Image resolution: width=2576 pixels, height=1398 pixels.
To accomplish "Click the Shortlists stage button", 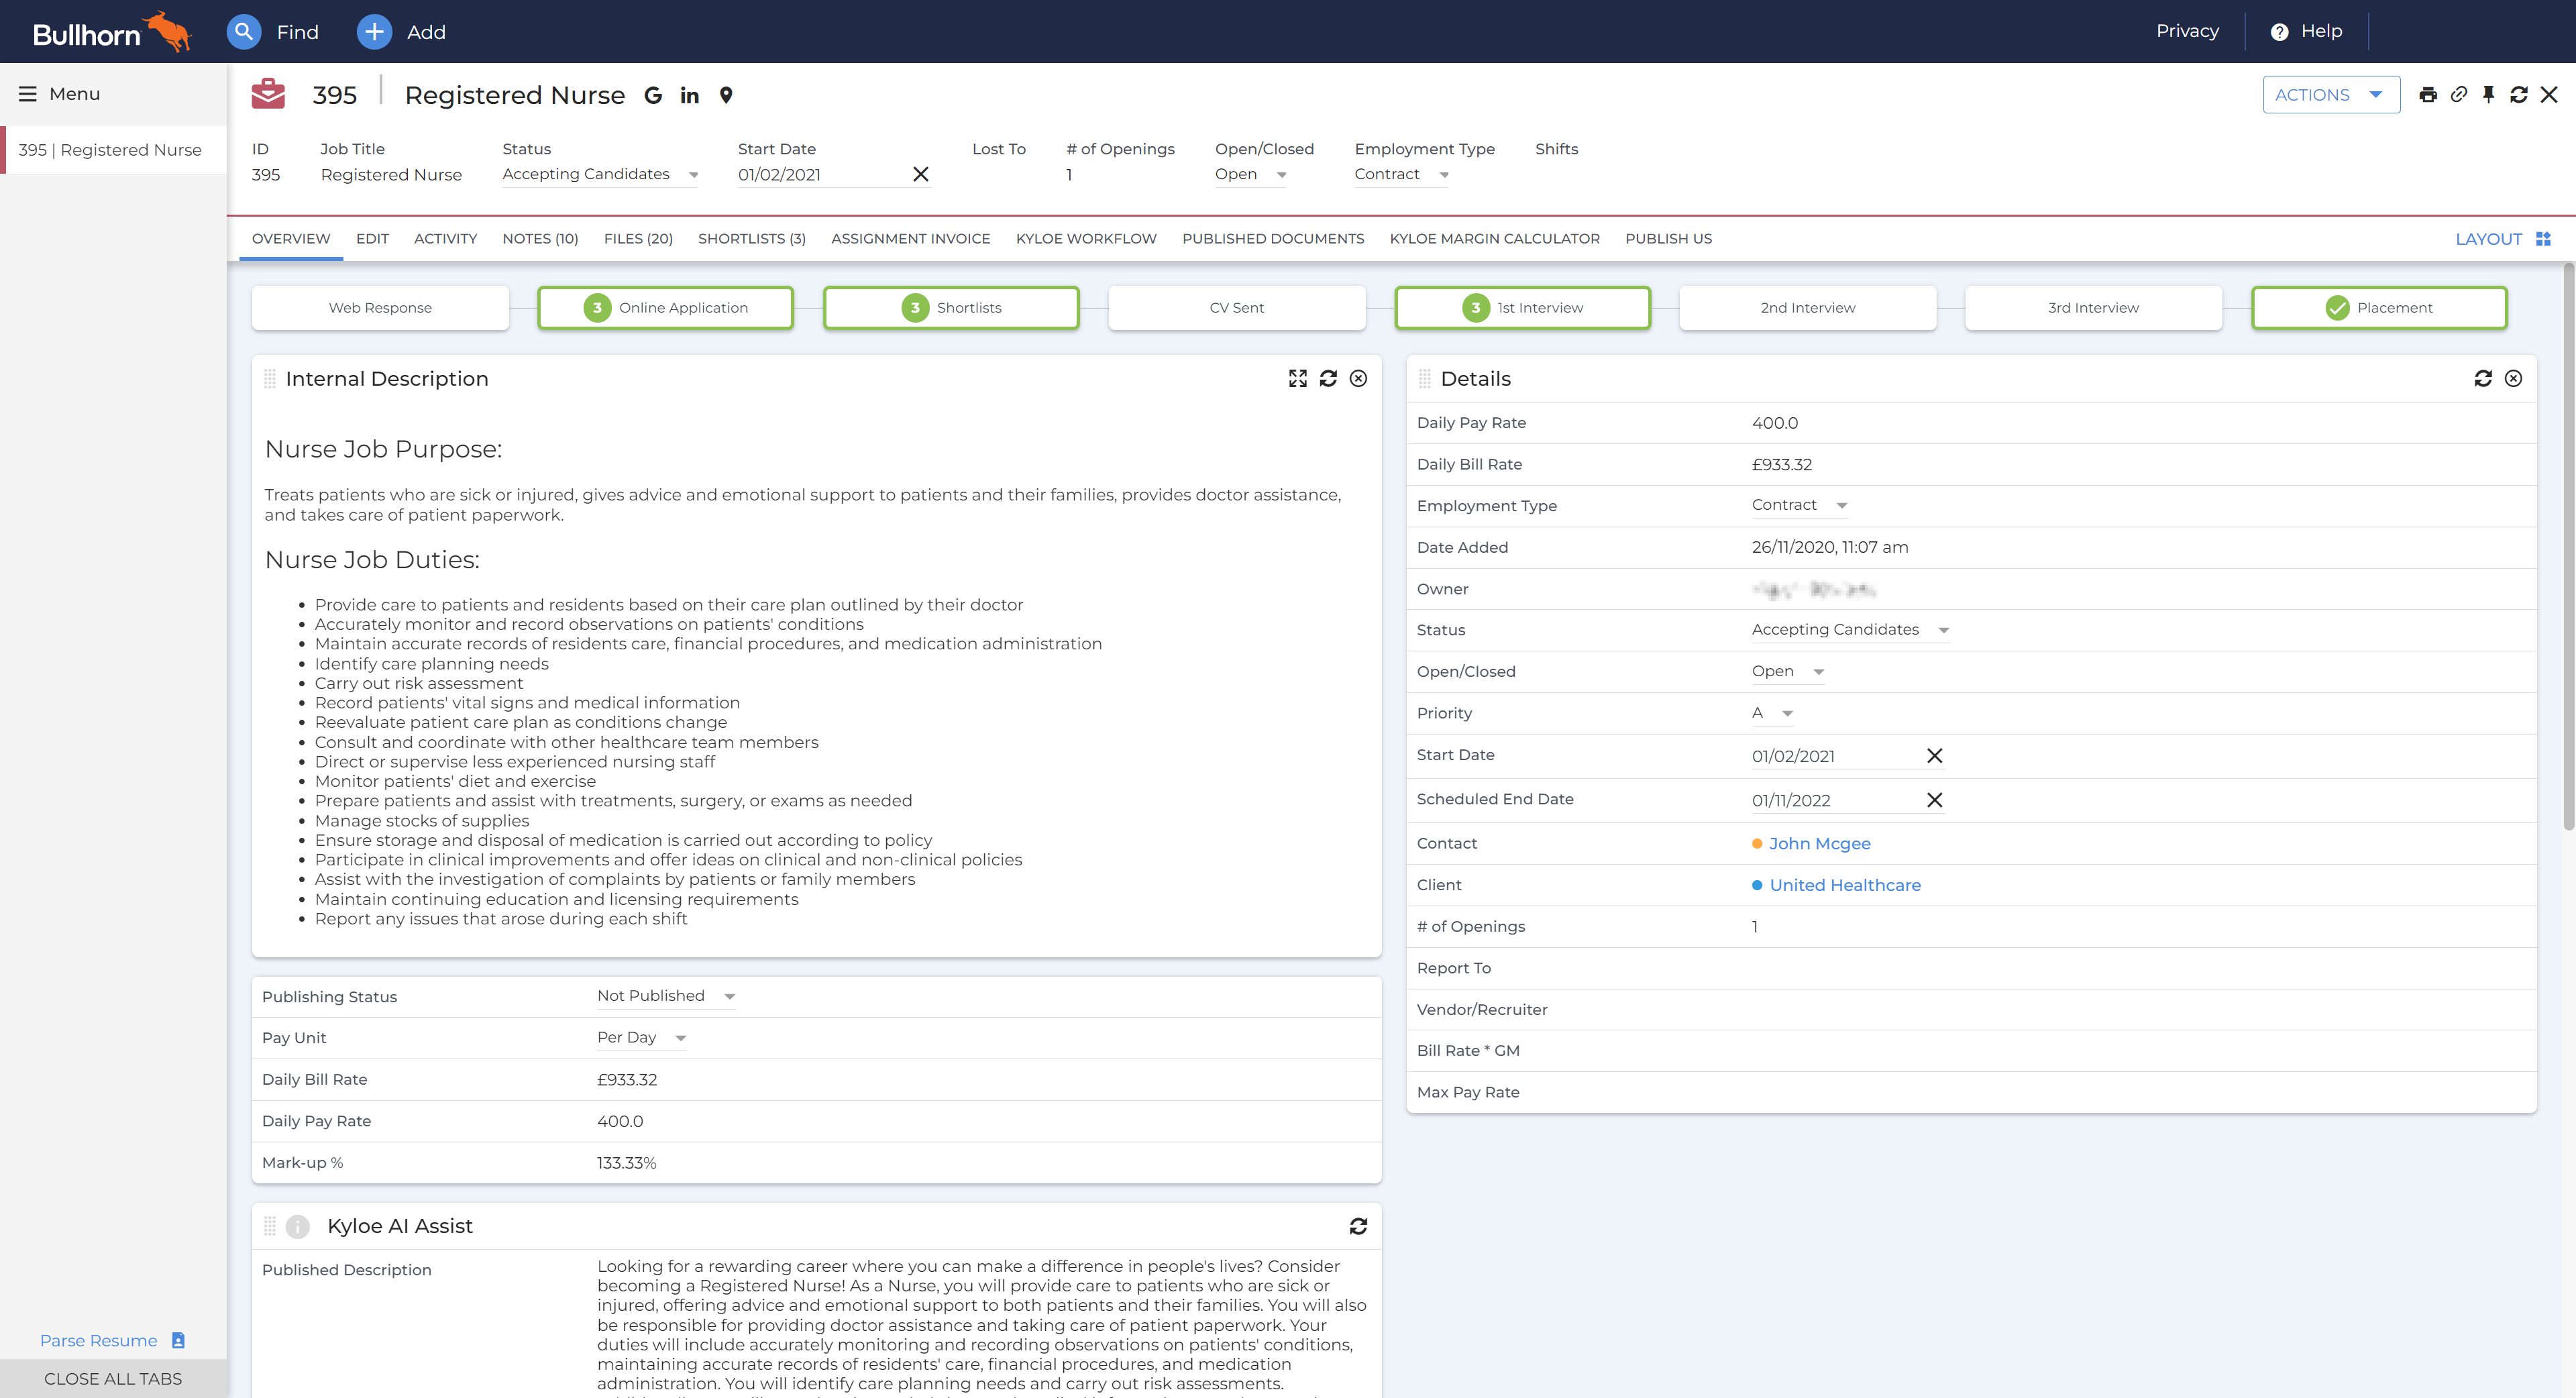I will point(951,308).
